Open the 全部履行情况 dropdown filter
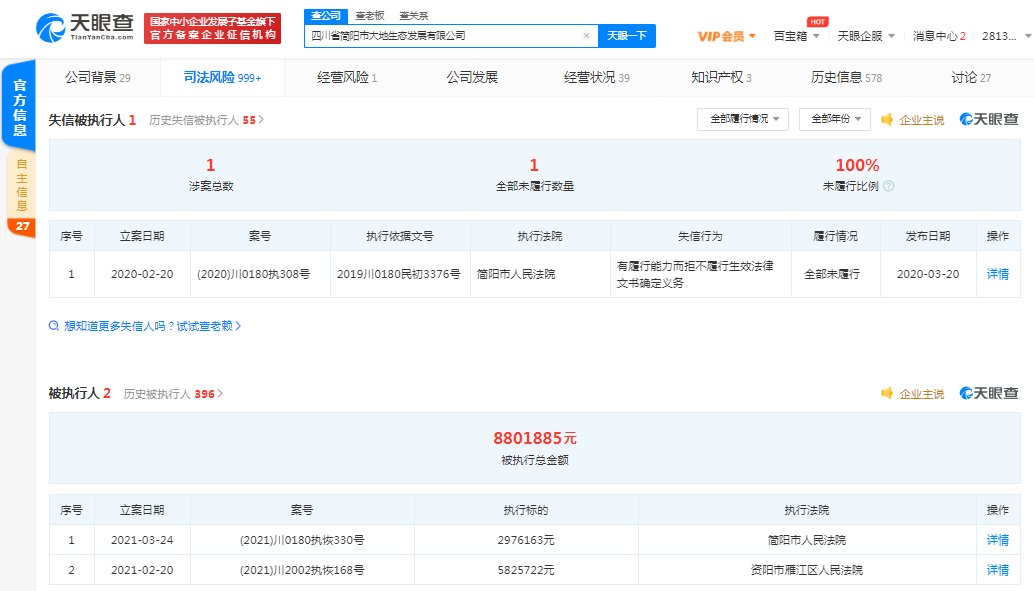The width and height of the screenshot is (1034, 591). (x=743, y=119)
